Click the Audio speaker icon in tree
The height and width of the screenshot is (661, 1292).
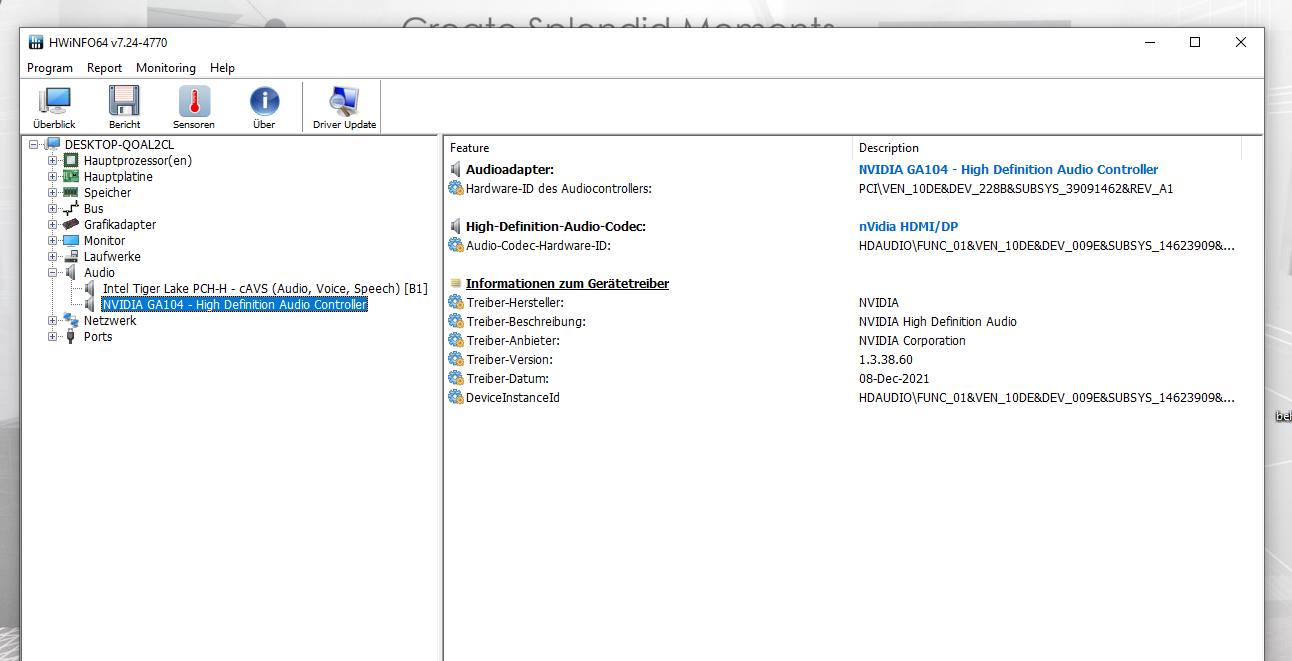pos(71,273)
